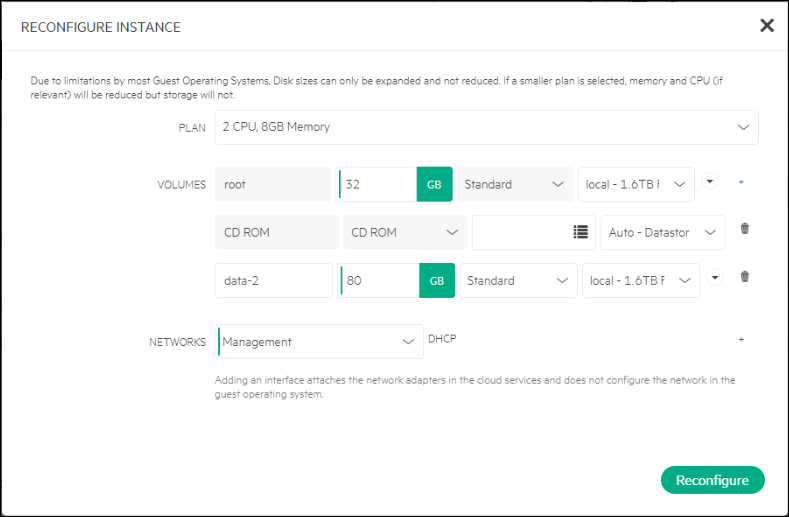Open the CD ROM type dropdown

click(x=405, y=233)
